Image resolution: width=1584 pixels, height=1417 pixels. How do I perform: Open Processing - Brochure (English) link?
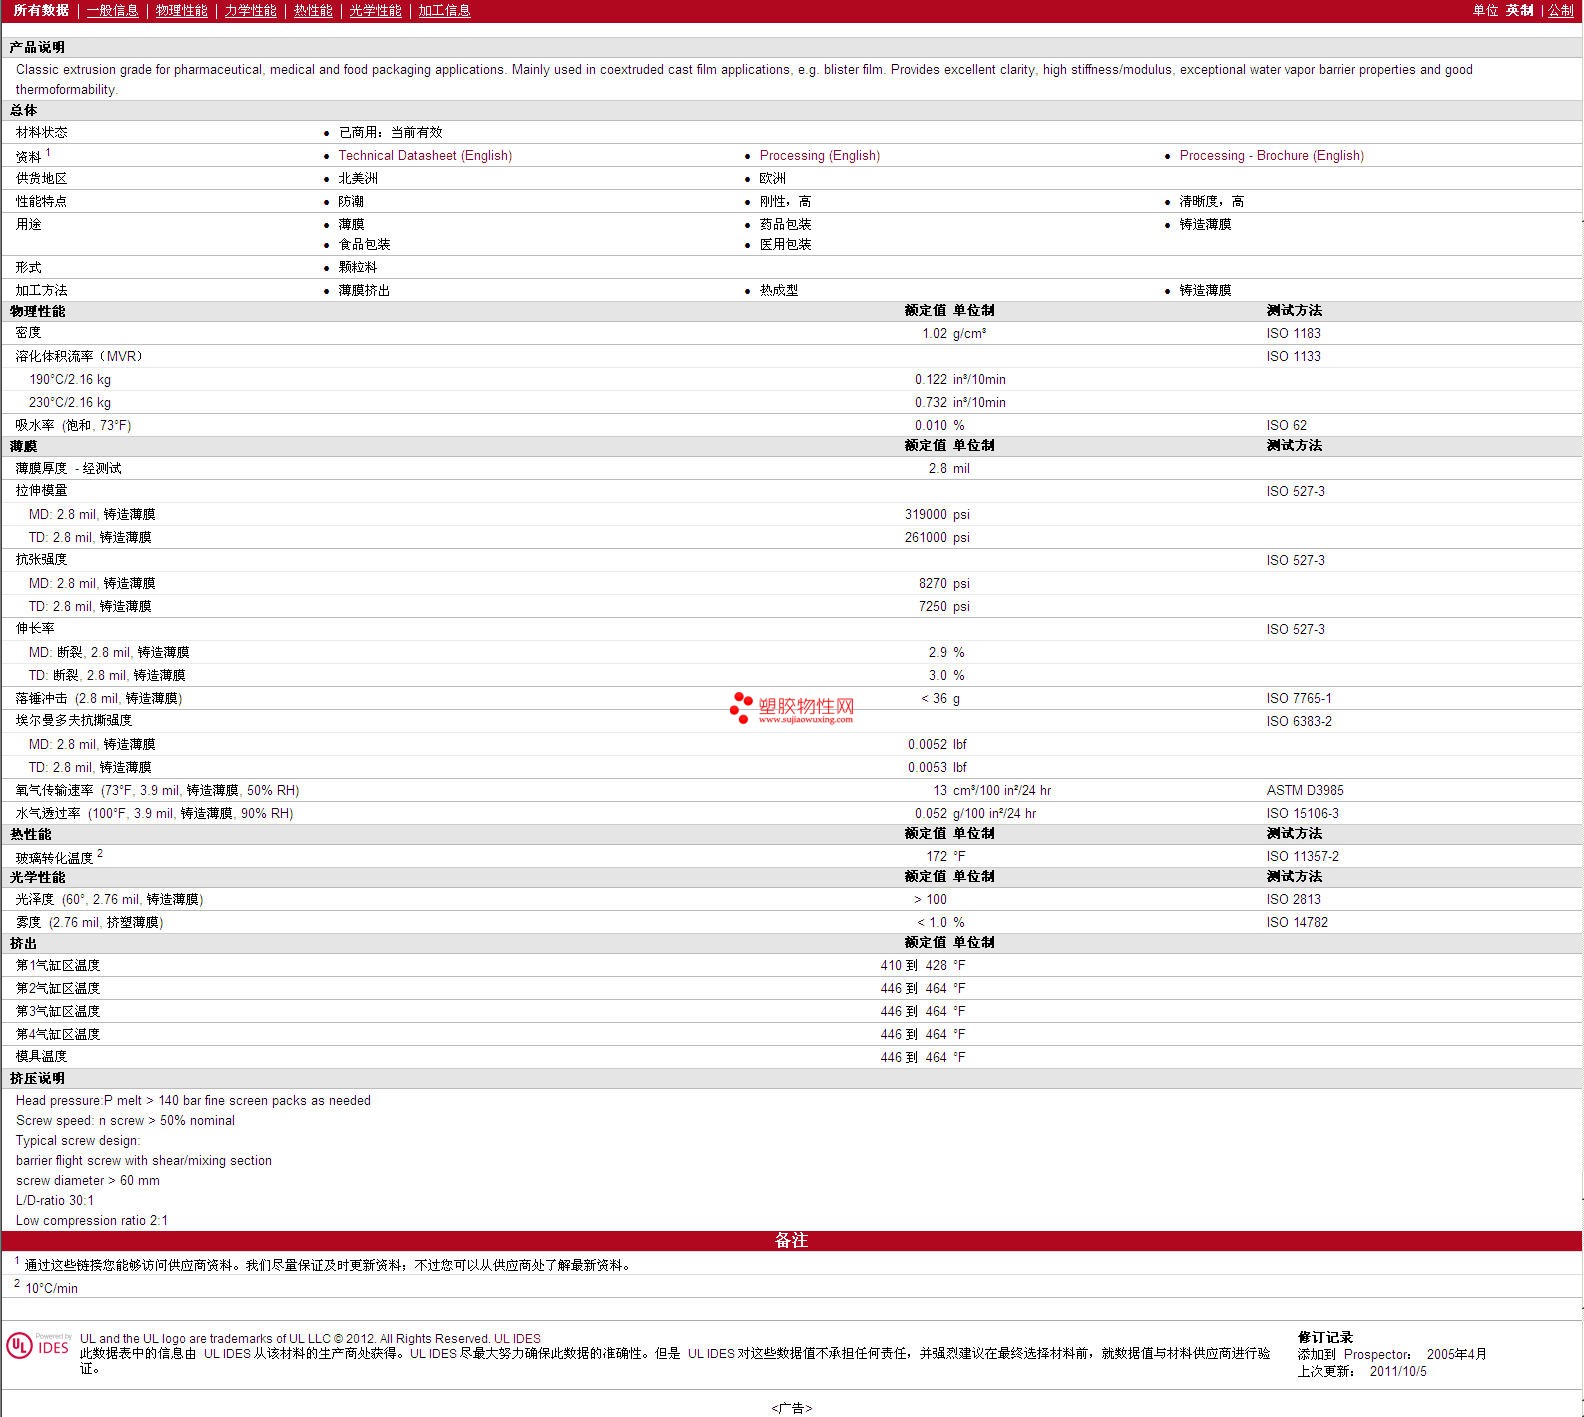[x=1271, y=156]
